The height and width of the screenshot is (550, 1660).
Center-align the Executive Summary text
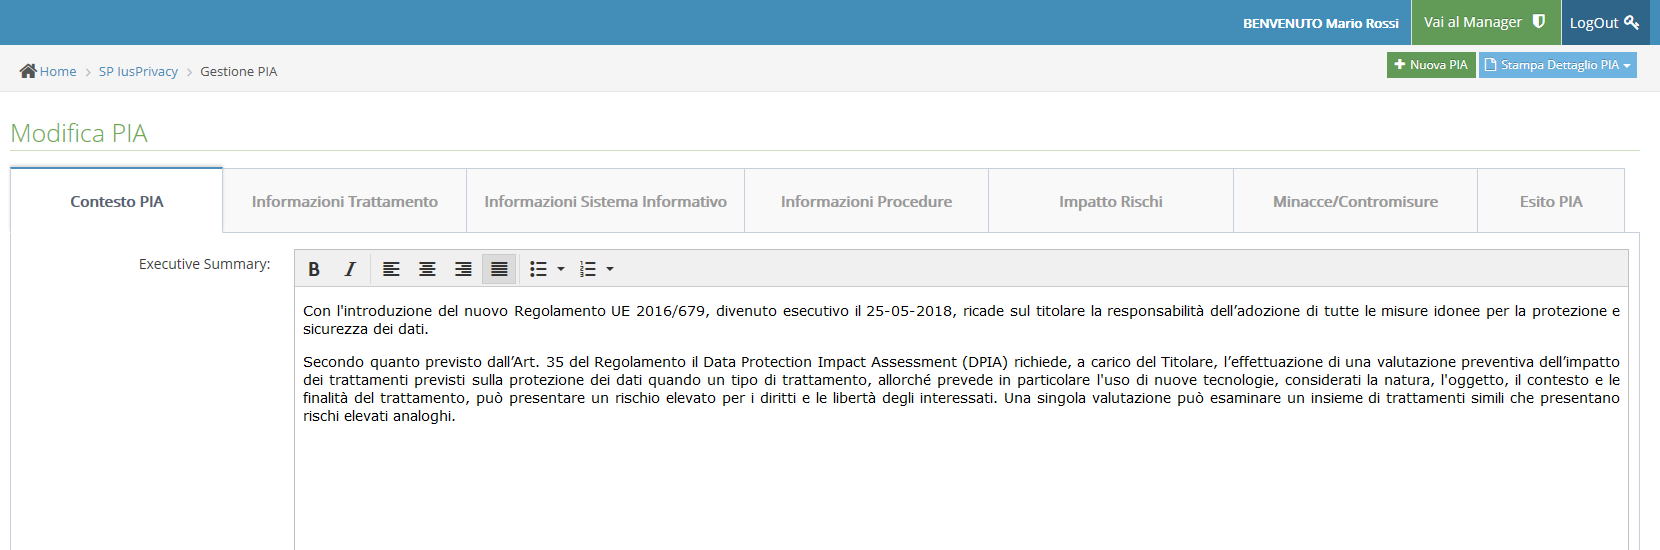pos(427,269)
